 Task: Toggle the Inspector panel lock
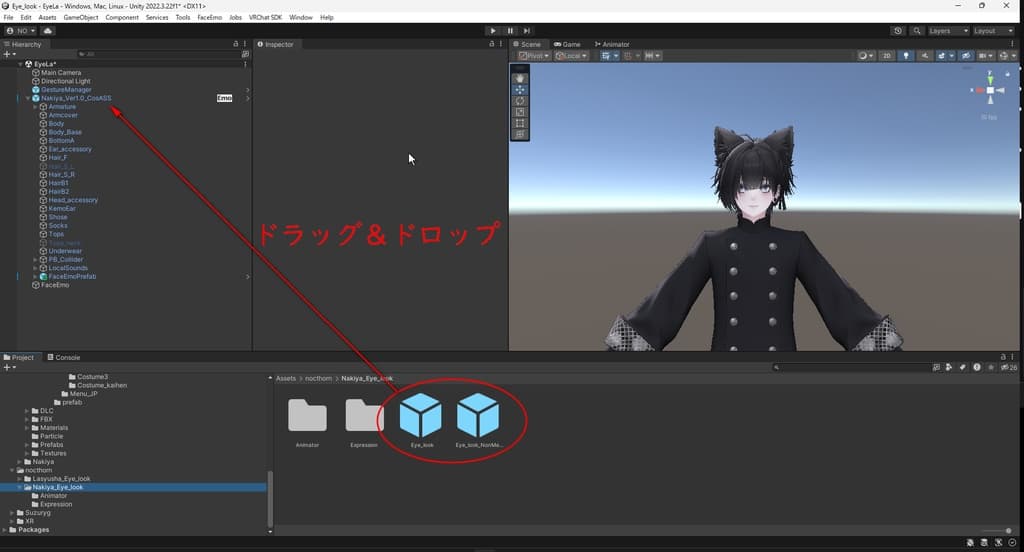(492, 44)
